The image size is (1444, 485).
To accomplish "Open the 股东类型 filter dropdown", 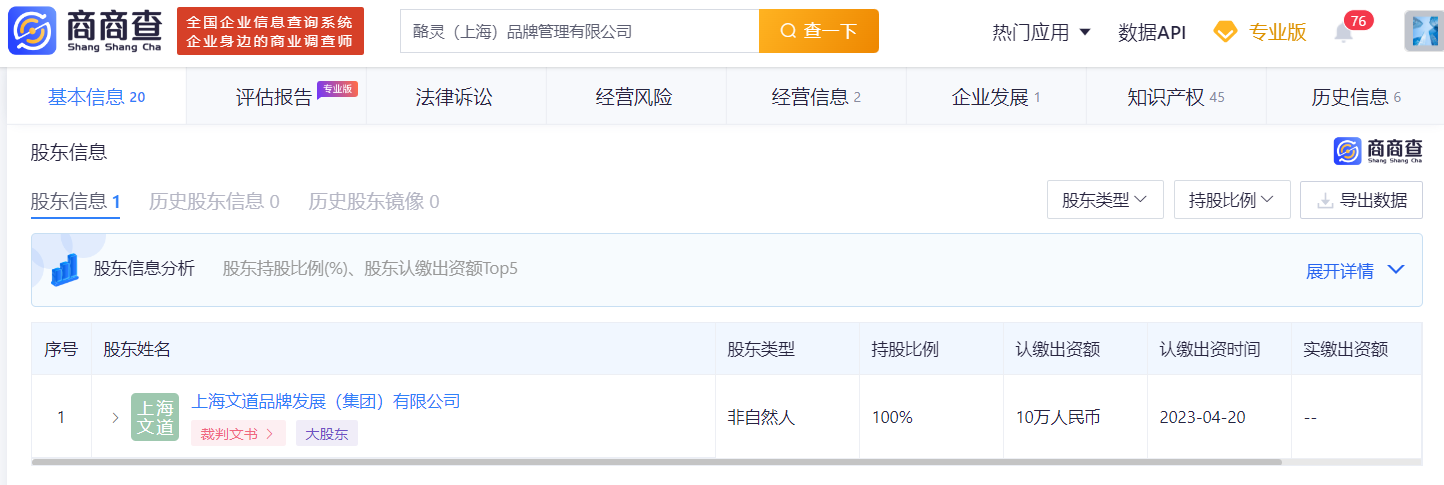I will click(1105, 200).
